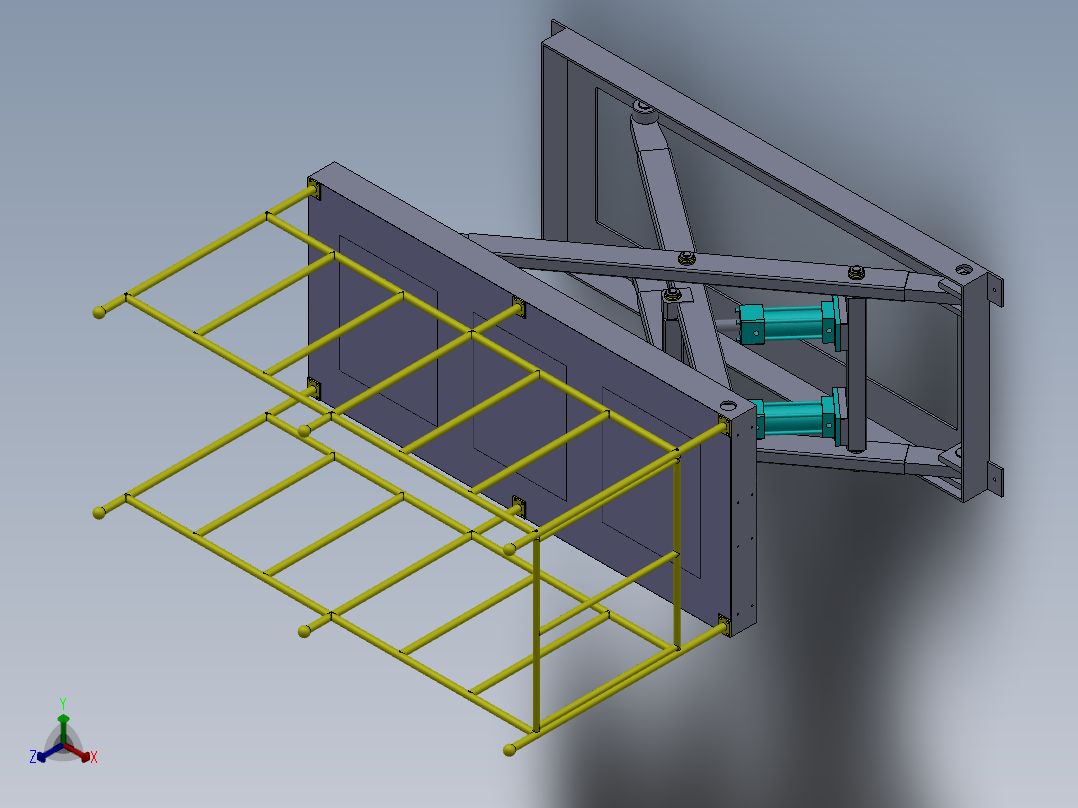Screen dimensions: 1078x808
Task: Select the vertical yellow post on lower rack front
Action: (x=536, y=632)
